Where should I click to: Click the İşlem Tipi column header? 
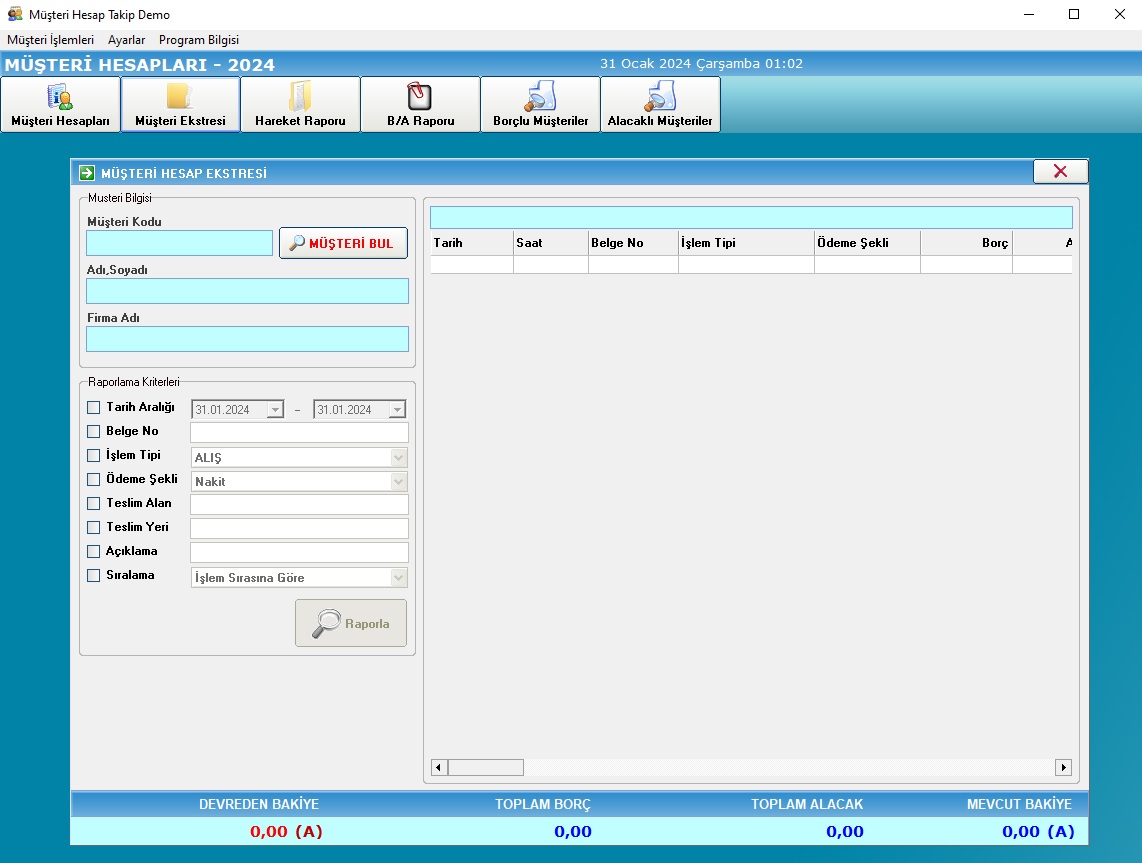(747, 243)
